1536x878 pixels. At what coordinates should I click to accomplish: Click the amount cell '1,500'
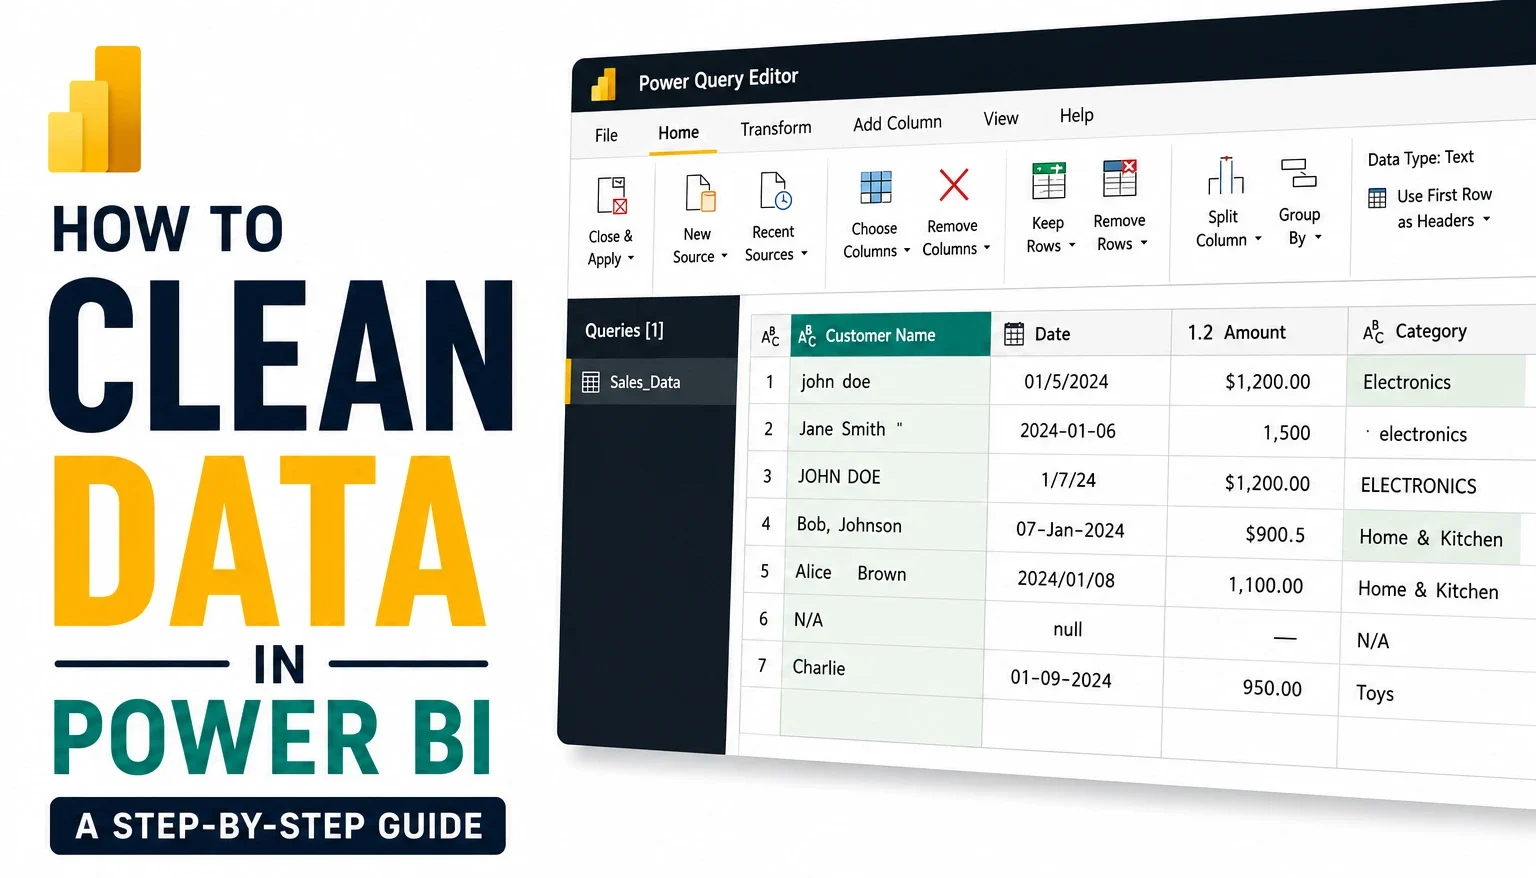click(x=1257, y=432)
